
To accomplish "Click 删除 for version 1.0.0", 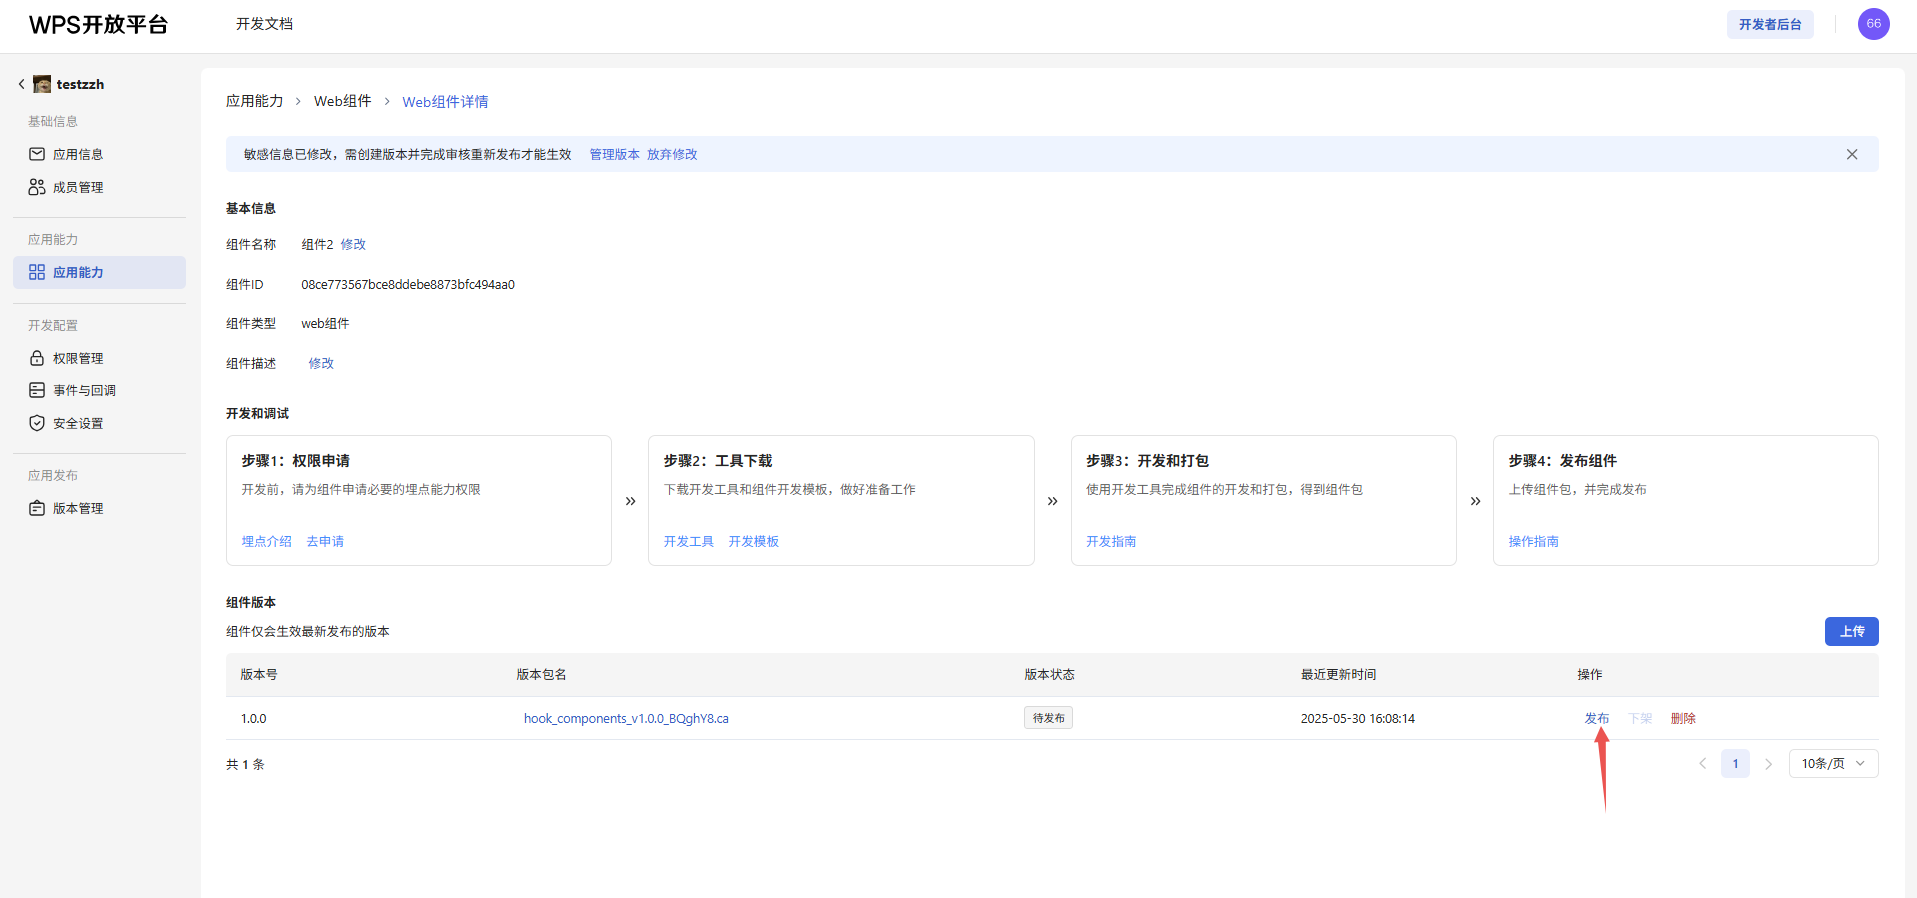I will click(1683, 718).
